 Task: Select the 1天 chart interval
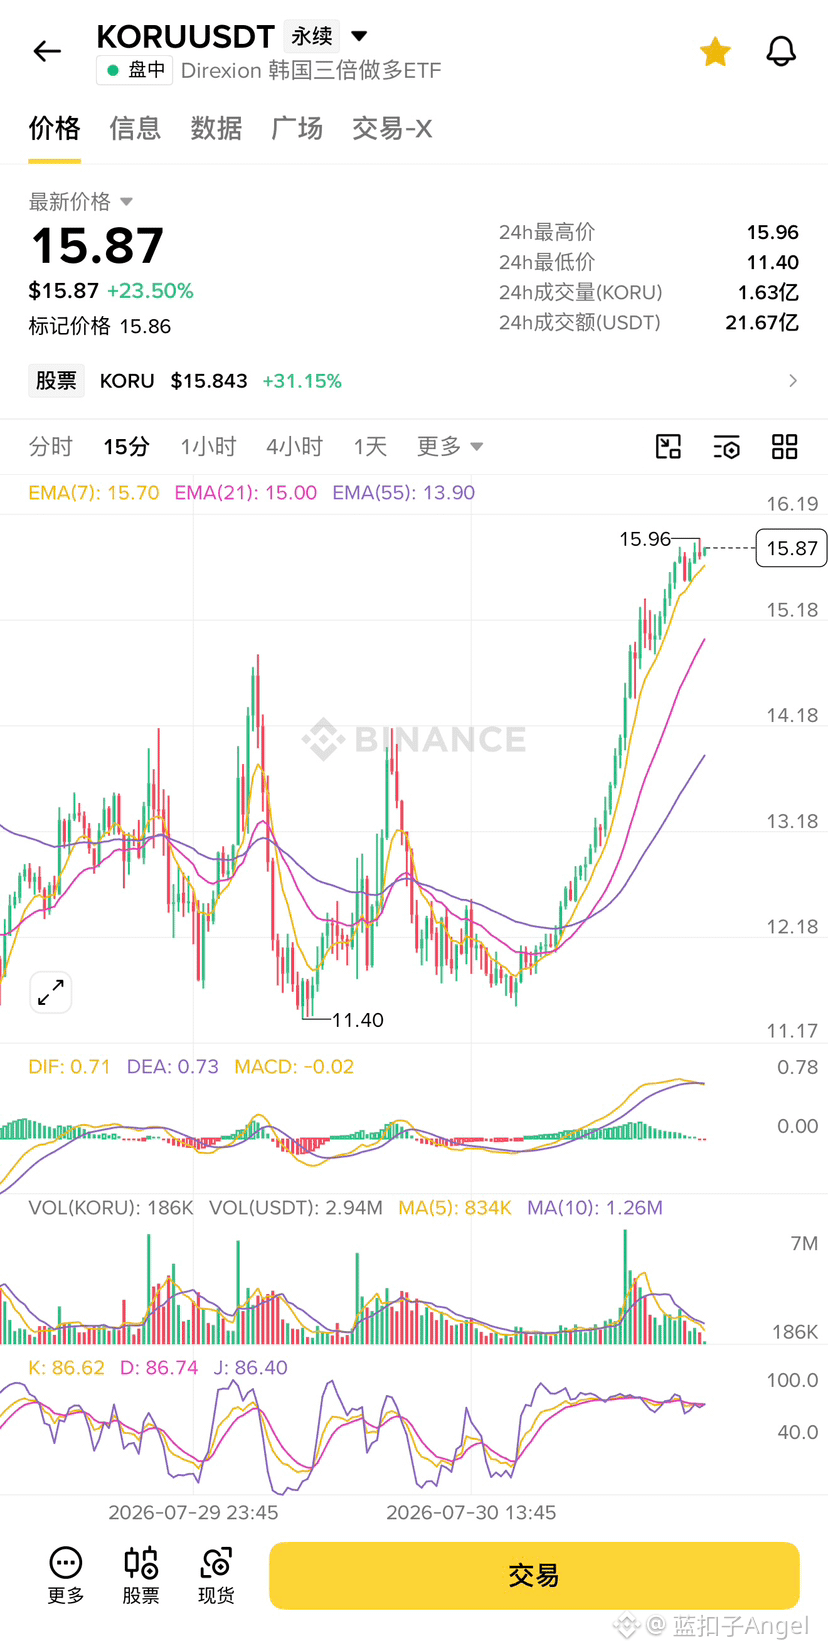370,446
